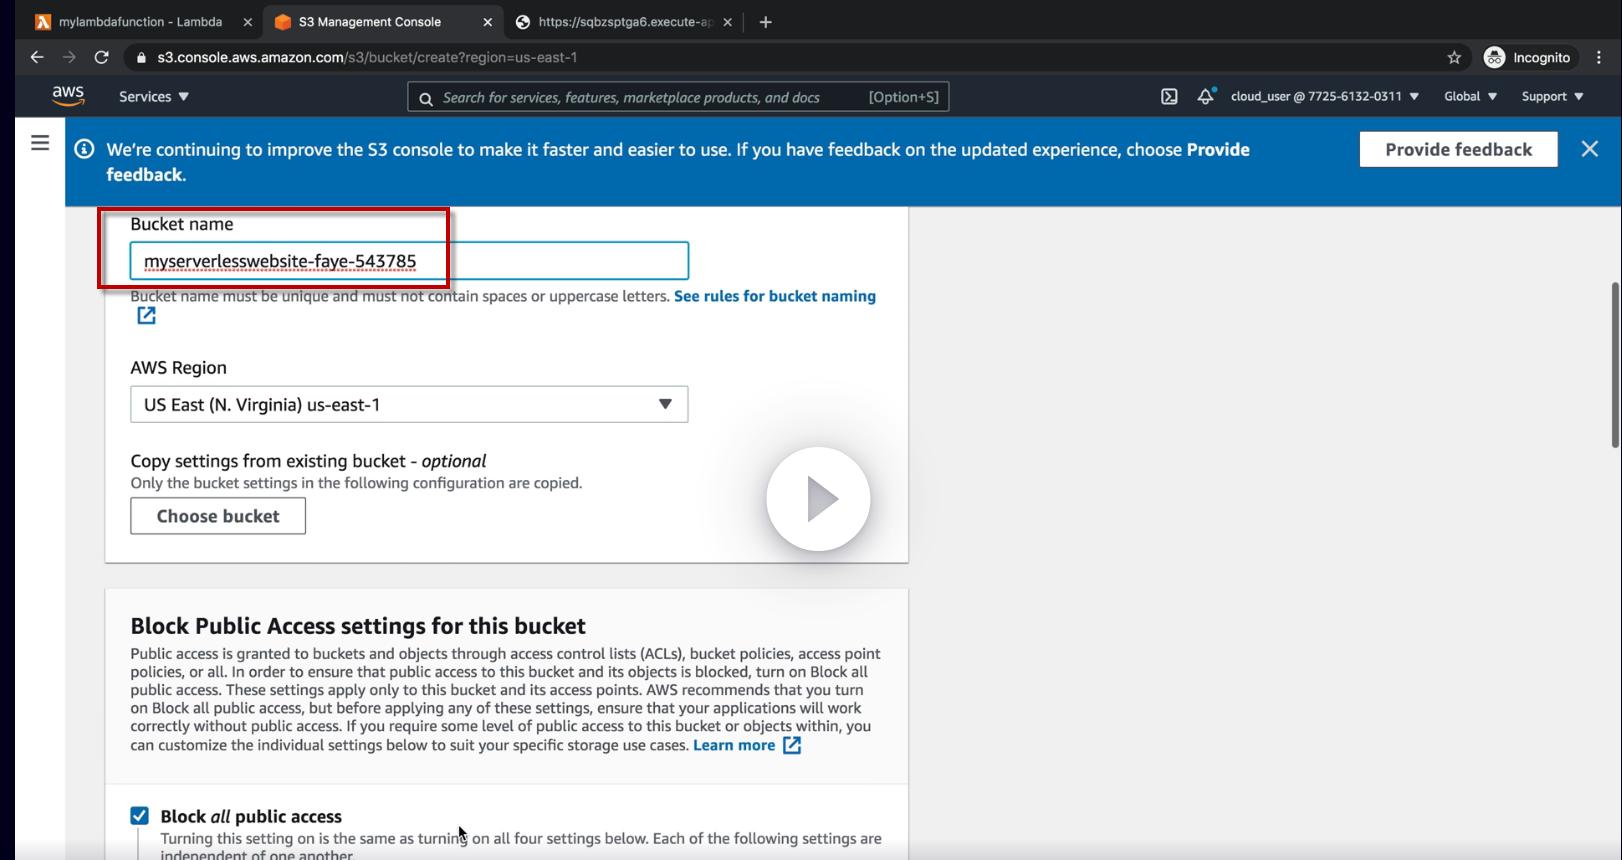Click the 'AWS Region' label

(x=179, y=367)
